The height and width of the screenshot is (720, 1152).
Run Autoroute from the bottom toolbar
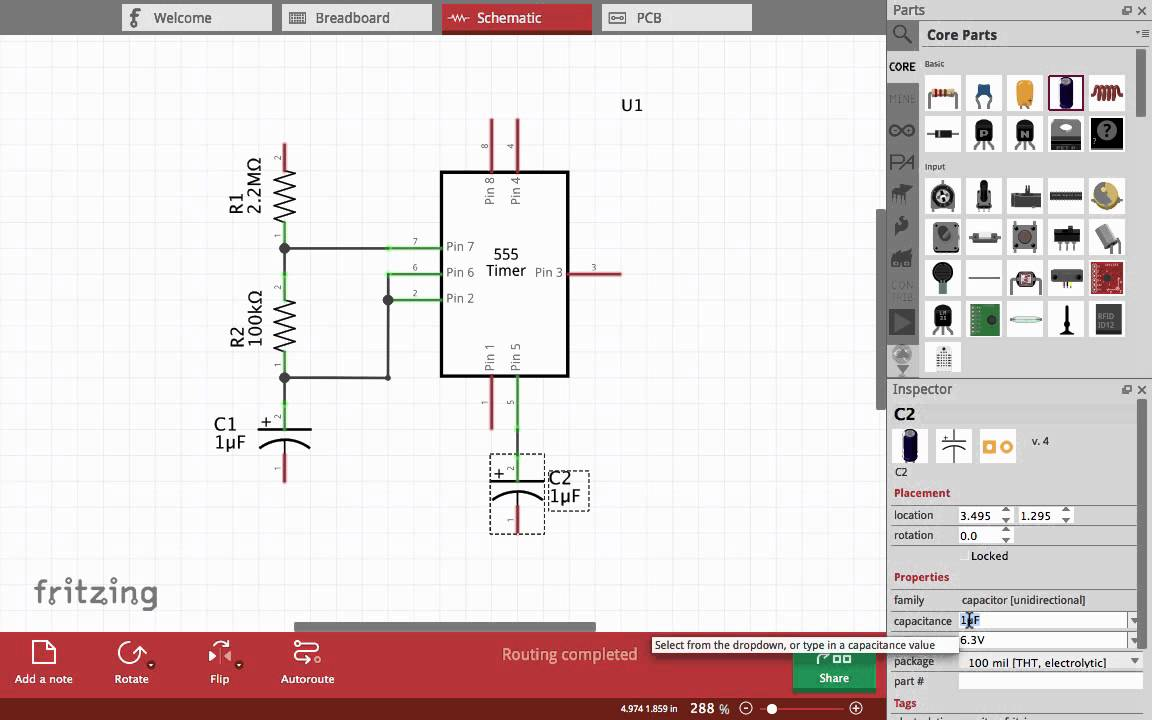pyautogui.click(x=307, y=652)
